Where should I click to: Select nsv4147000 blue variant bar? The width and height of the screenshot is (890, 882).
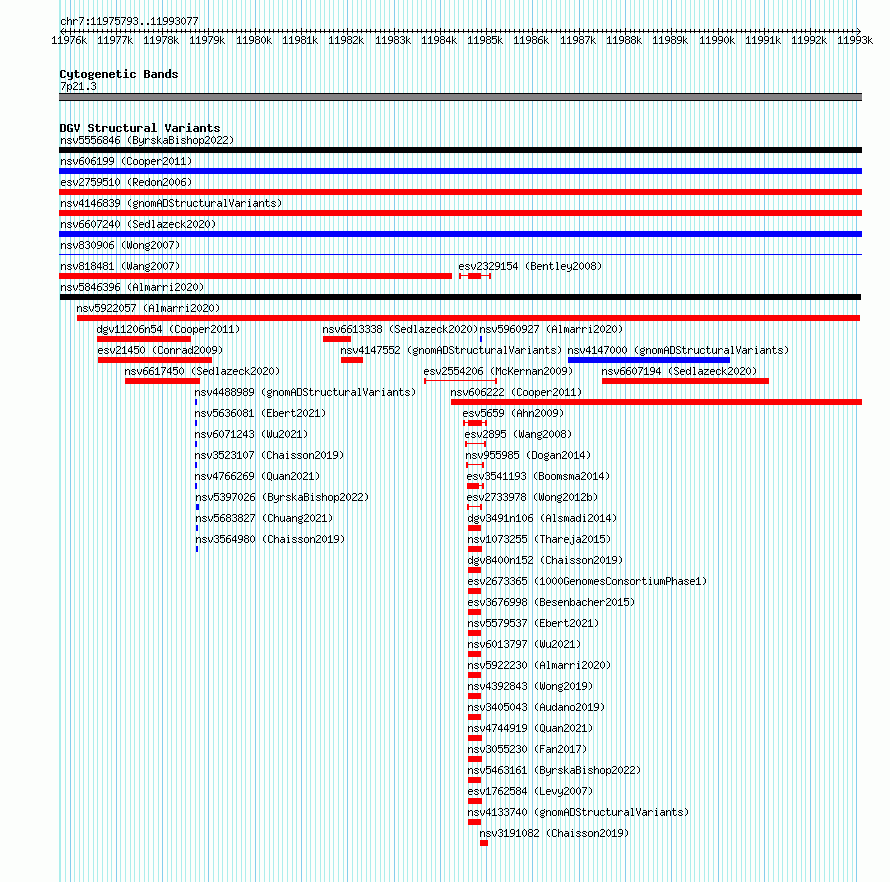[x=649, y=360]
